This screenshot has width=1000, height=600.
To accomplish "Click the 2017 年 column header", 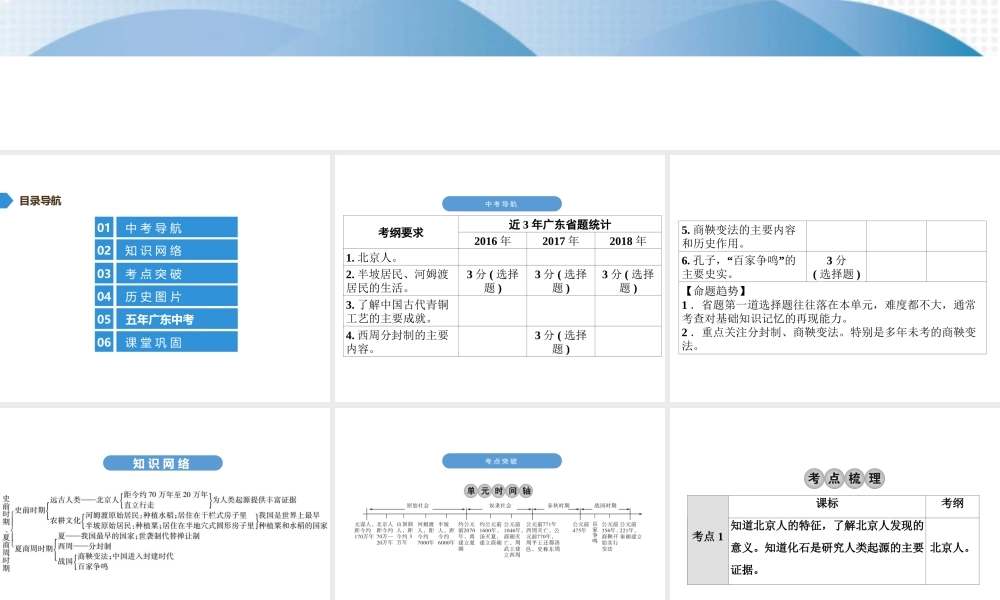I will click(561, 241).
